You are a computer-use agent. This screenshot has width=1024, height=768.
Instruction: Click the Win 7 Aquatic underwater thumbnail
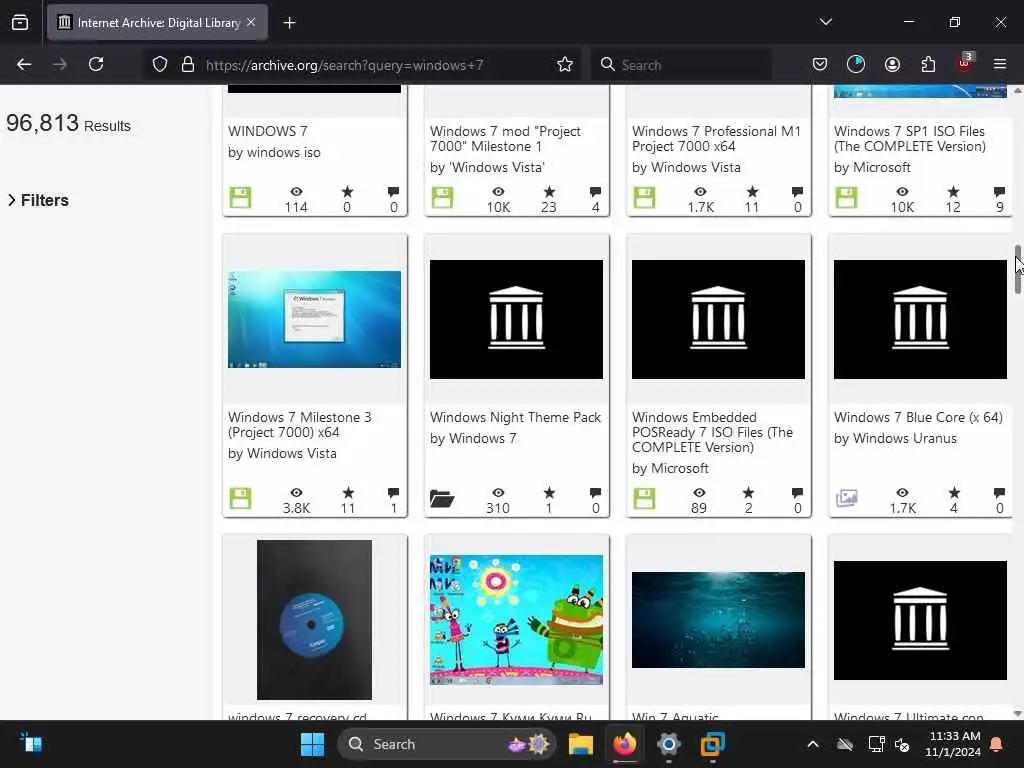(x=718, y=620)
